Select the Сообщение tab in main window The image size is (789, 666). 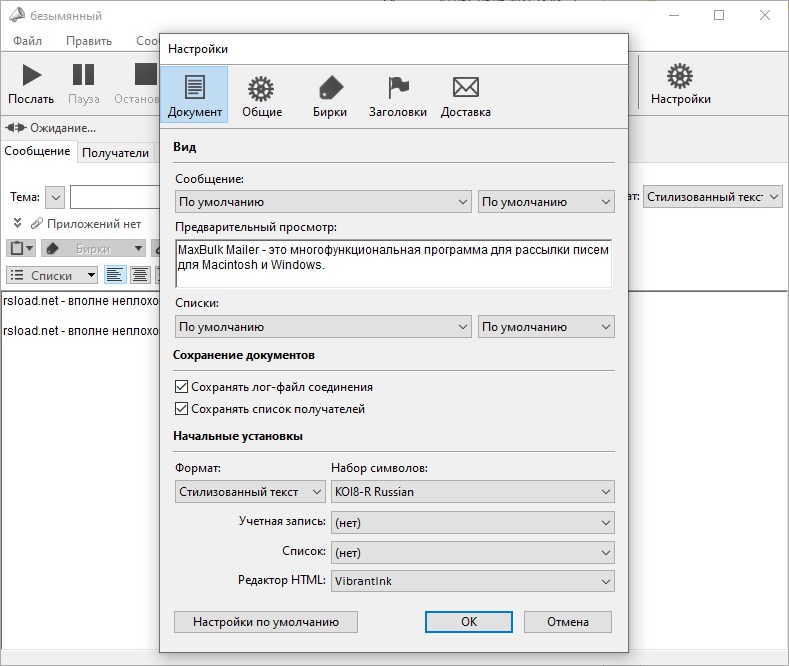point(37,151)
